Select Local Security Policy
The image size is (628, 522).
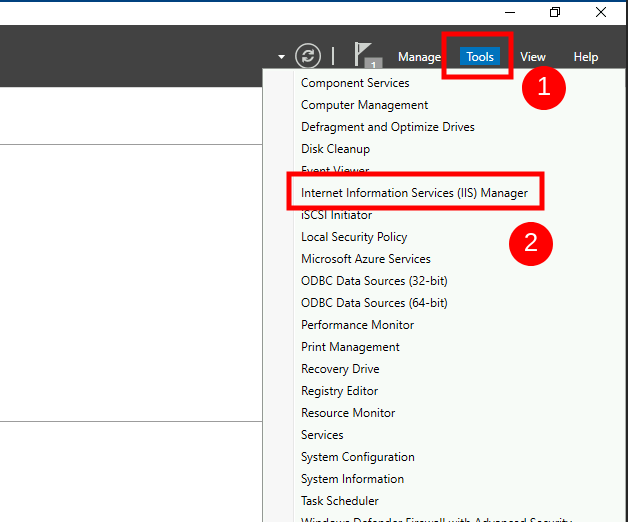click(354, 237)
